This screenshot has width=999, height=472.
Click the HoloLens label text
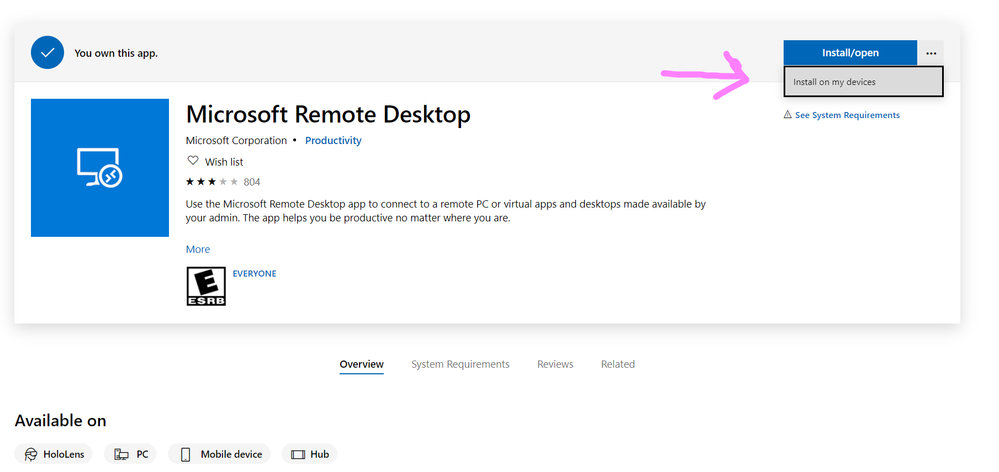pyautogui.click(x=63, y=454)
